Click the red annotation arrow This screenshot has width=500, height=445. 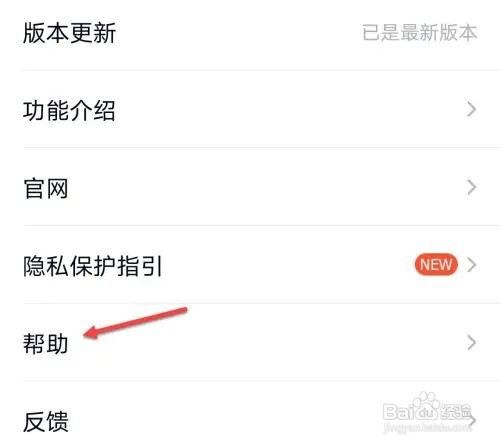[x=135, y=323]
